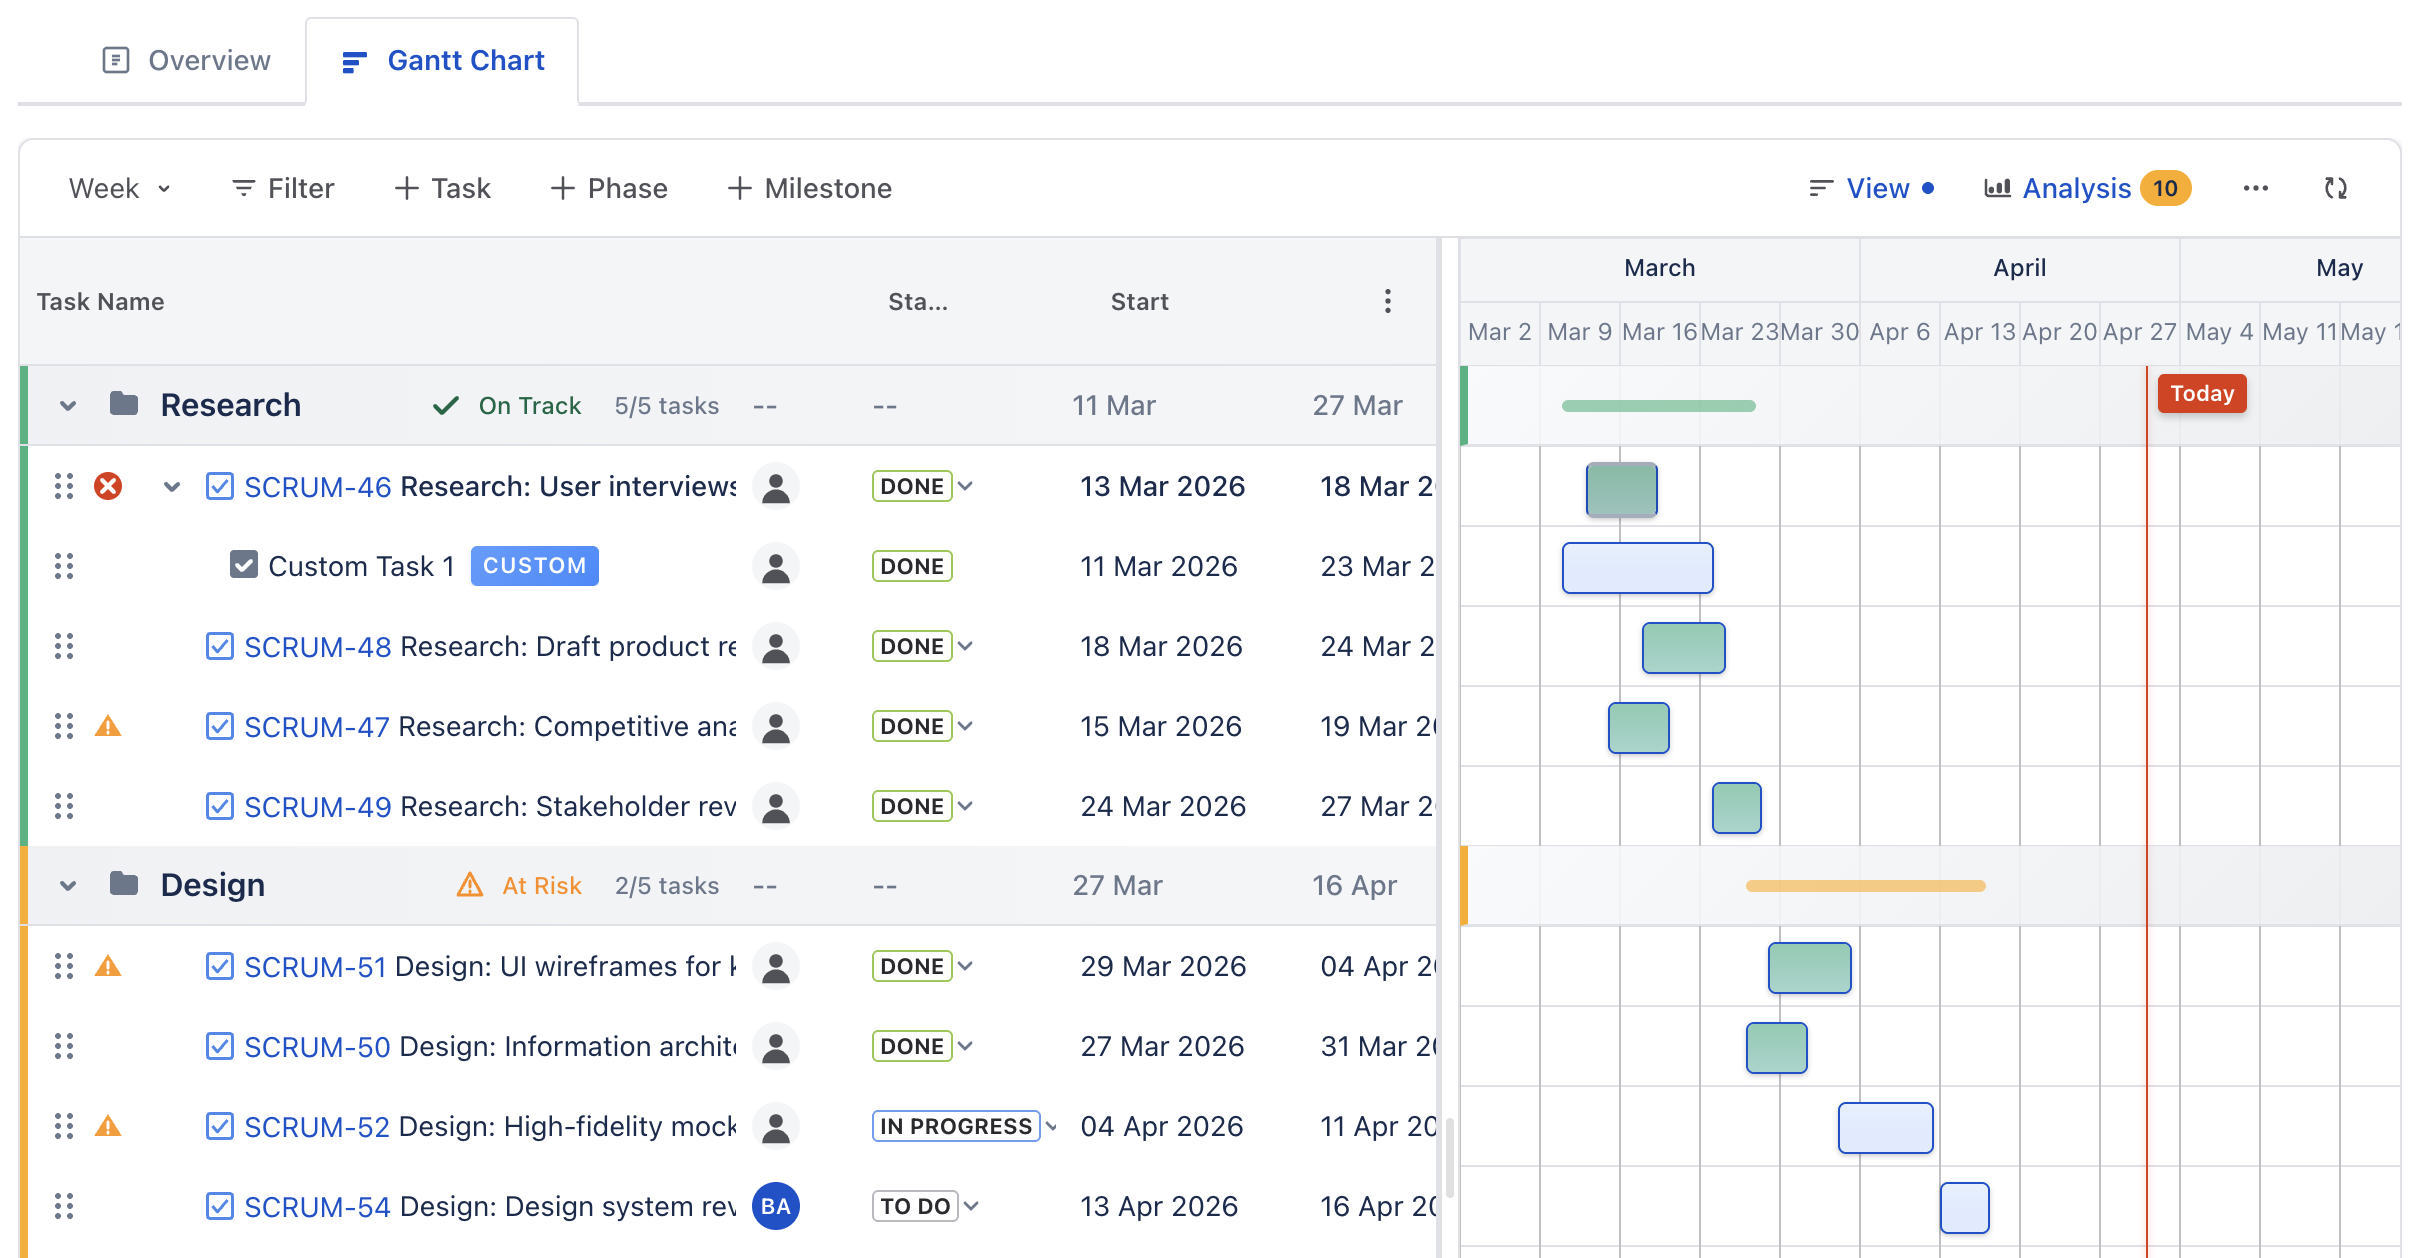Add a new Phase

609,188
